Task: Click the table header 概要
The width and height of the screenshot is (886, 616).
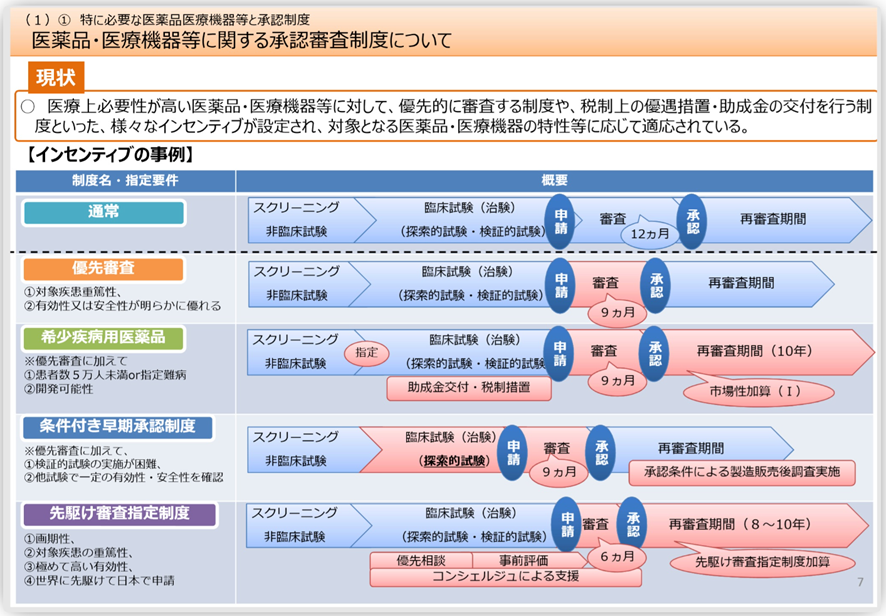Action: pyautogui.click(x=554, y=180)
